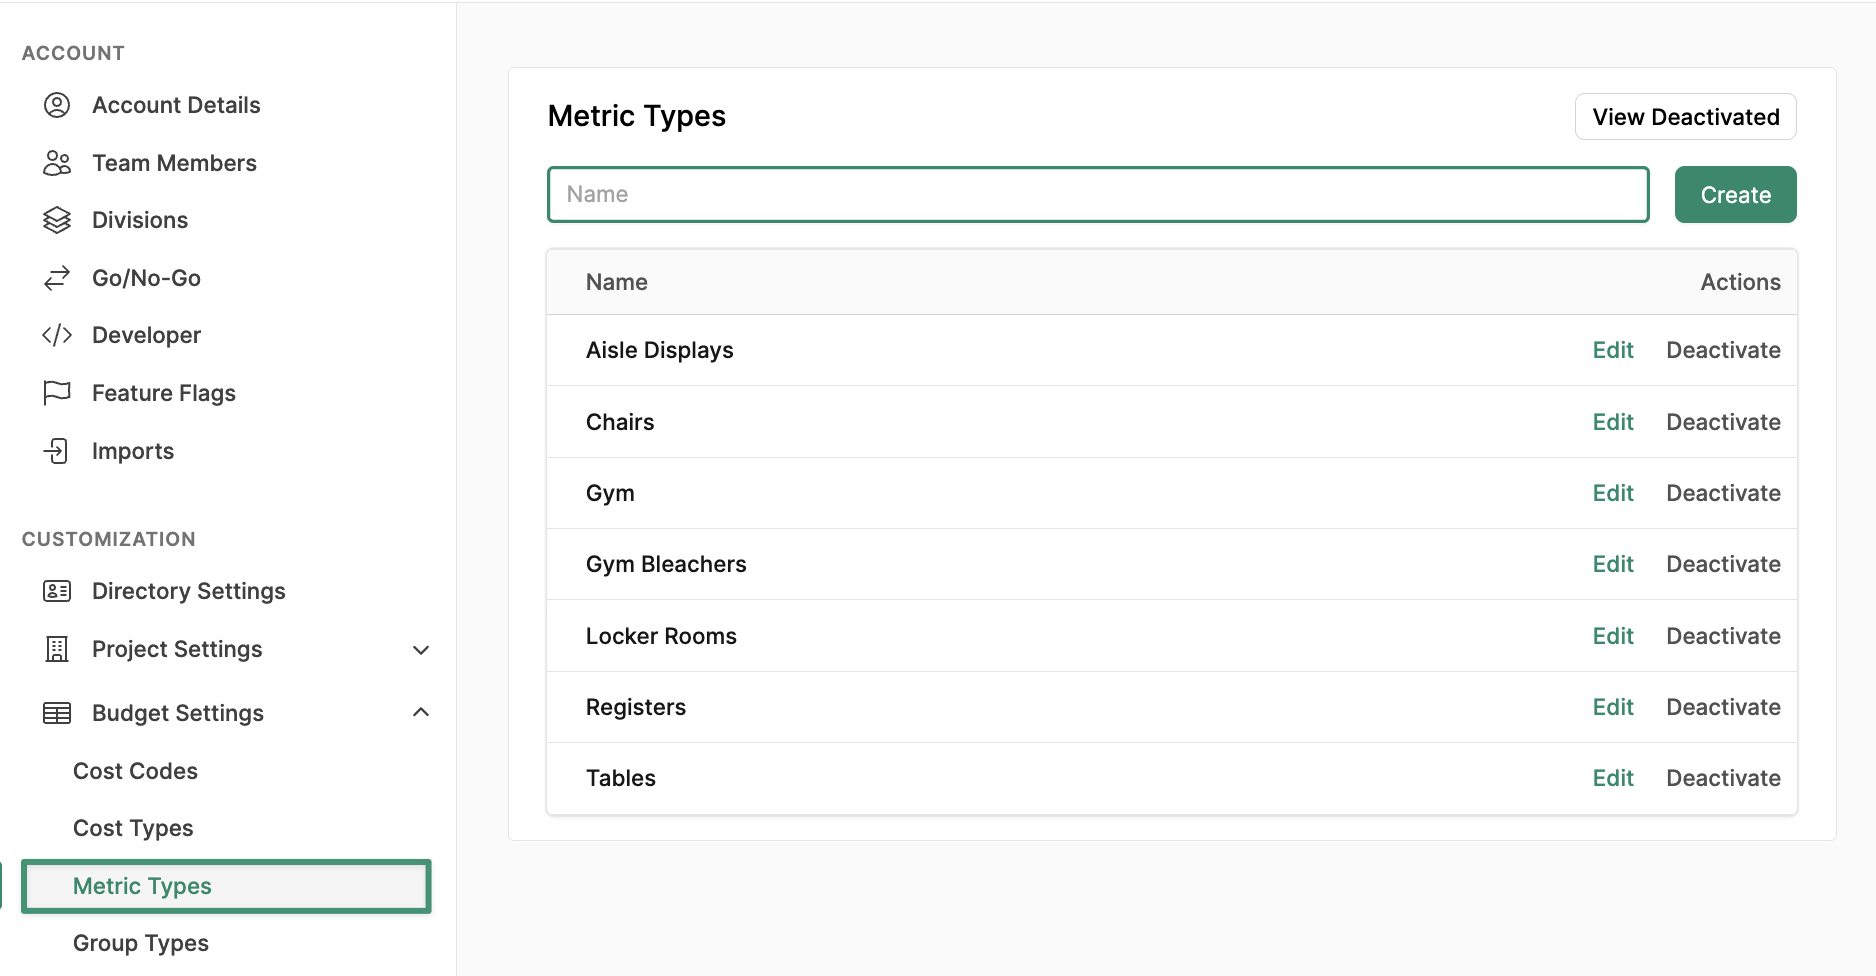Focus the Name input field

tap(1098, 194)
